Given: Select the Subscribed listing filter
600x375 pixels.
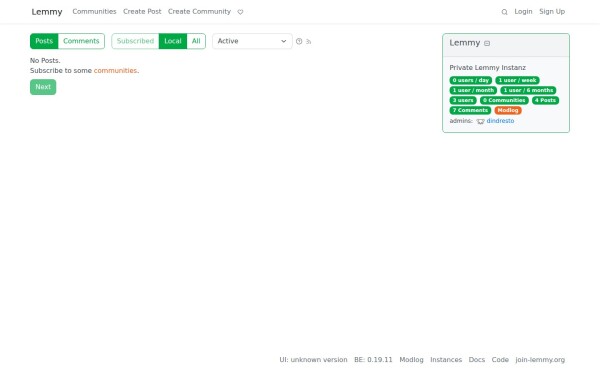Looking at the screenshot, I should [x=135, y=41].
